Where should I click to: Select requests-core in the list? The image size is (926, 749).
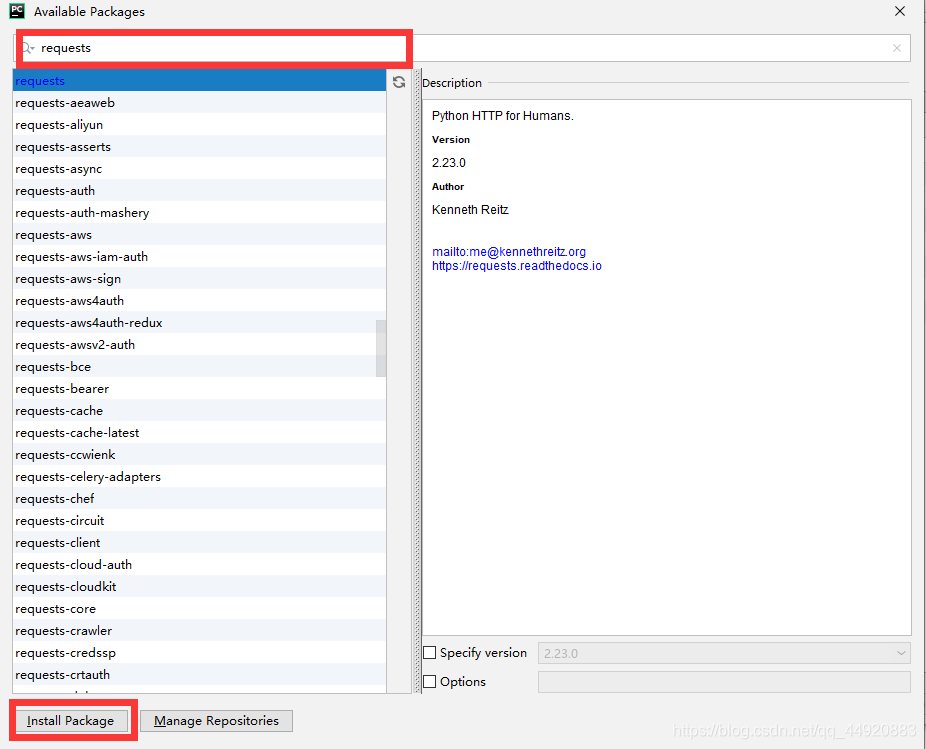coord(199,608)
